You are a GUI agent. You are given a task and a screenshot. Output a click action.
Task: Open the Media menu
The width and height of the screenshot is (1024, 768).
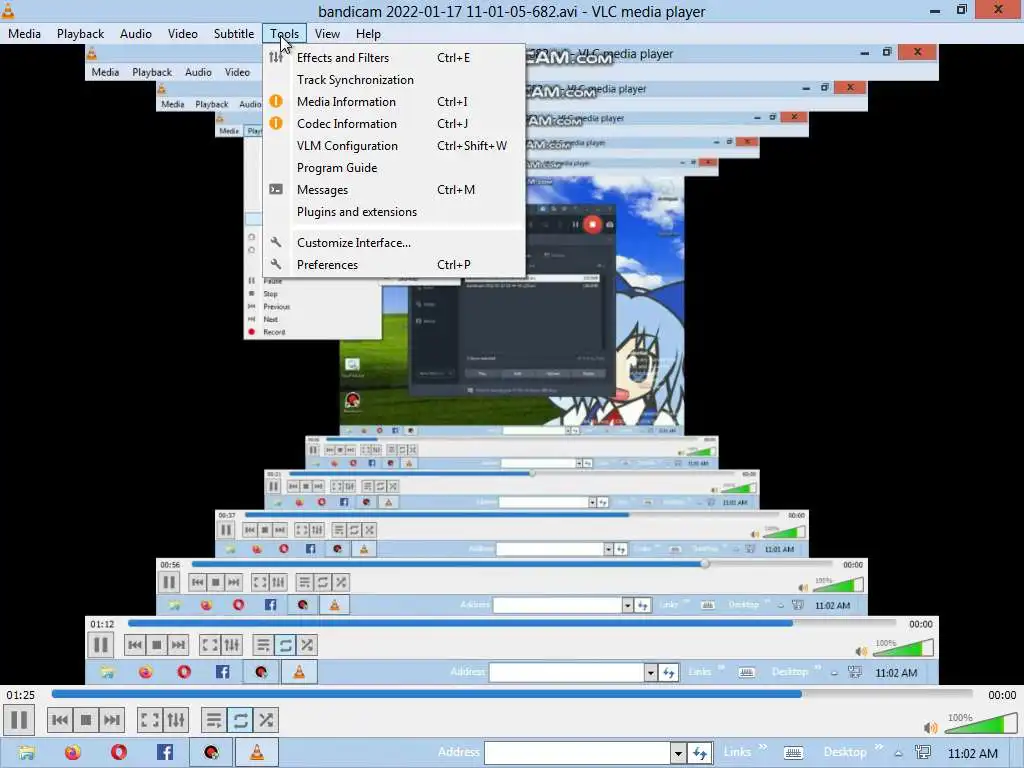(x=24, y=34)
